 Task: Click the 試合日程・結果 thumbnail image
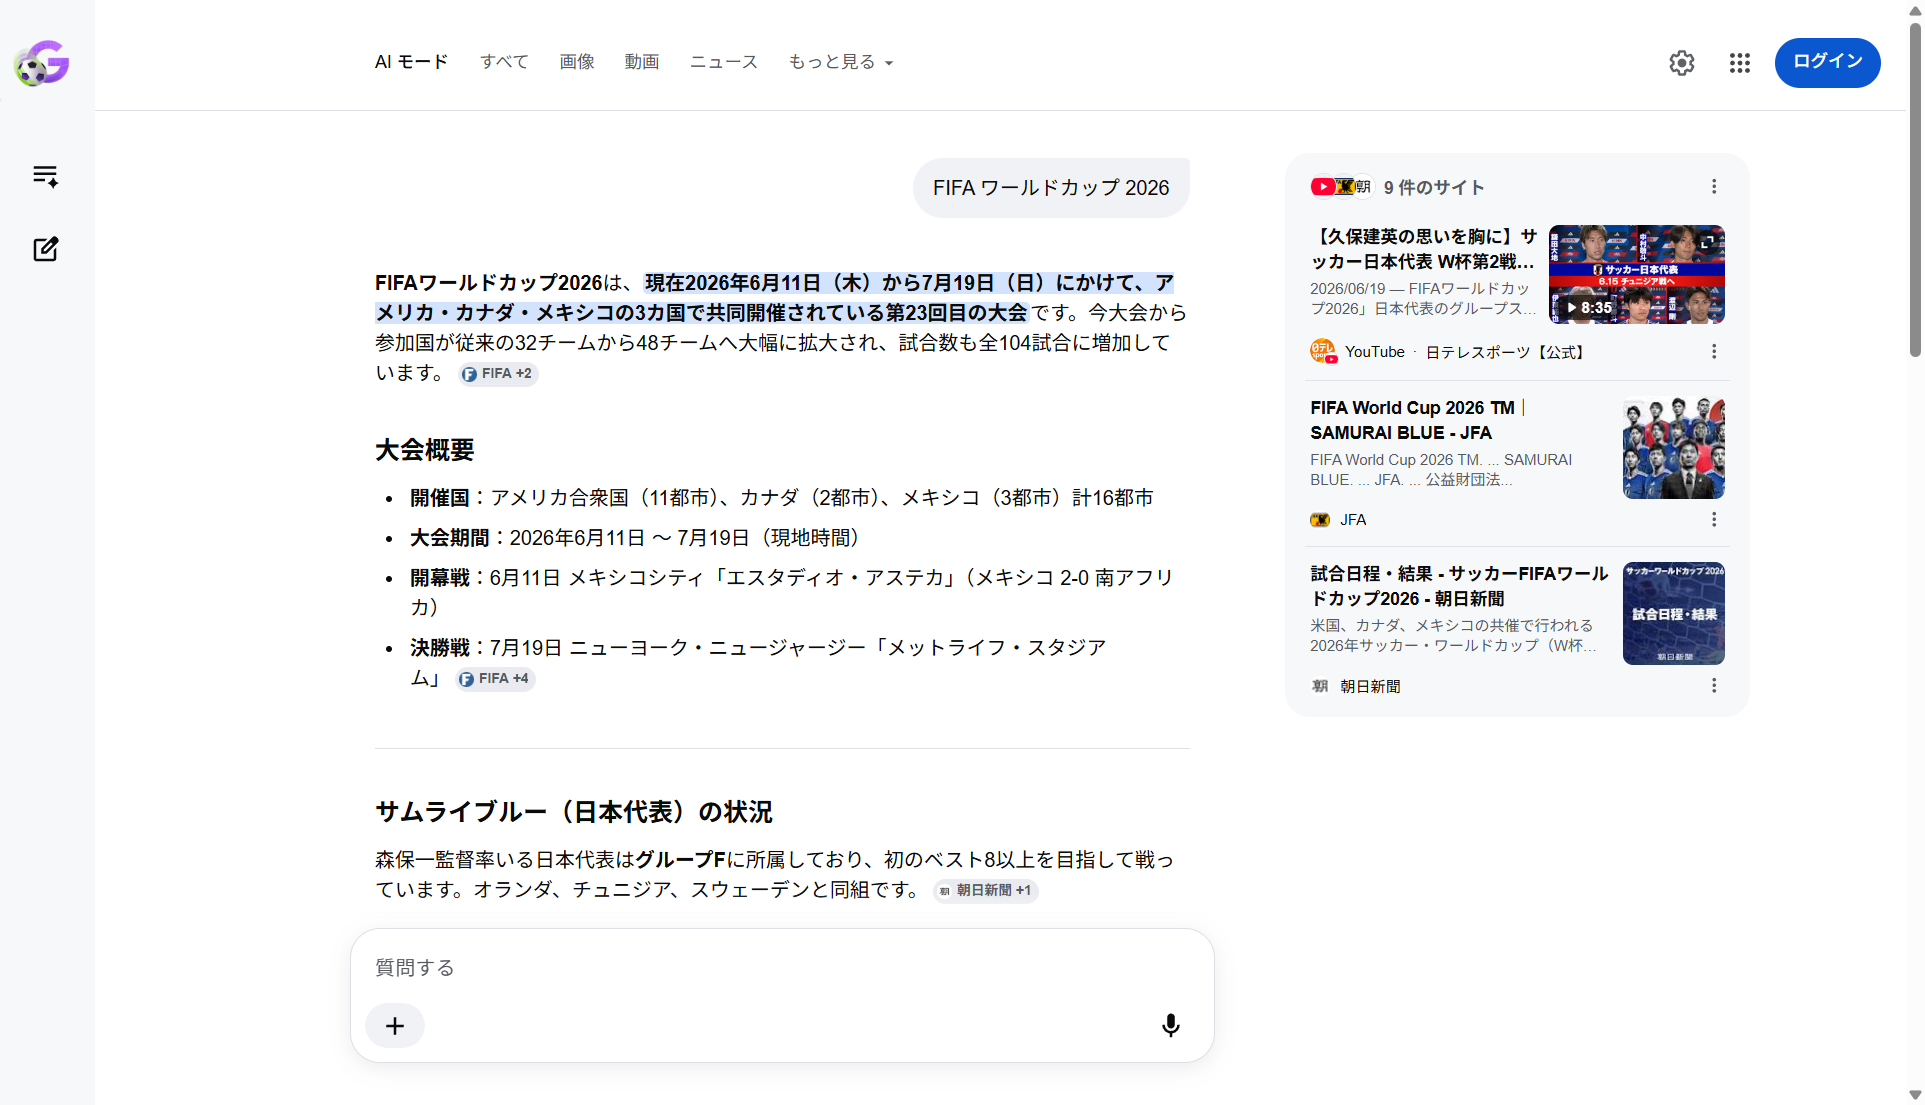(x=1673, y=613)
